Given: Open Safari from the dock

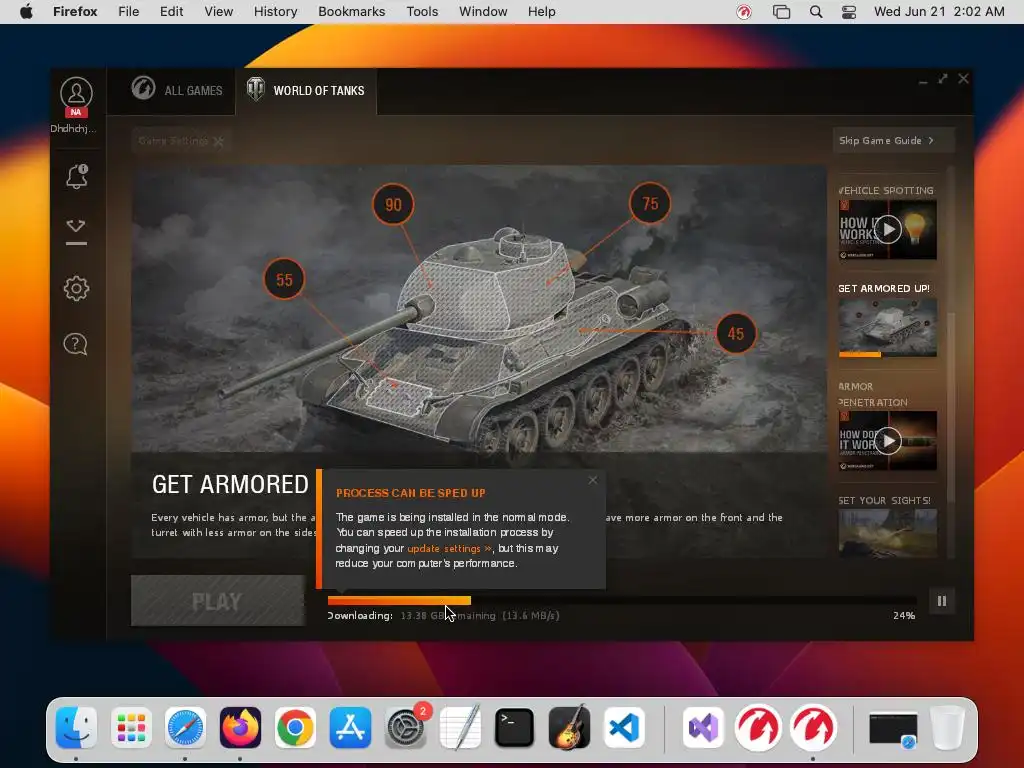Looking at the screenshot, I should (185, 728).
